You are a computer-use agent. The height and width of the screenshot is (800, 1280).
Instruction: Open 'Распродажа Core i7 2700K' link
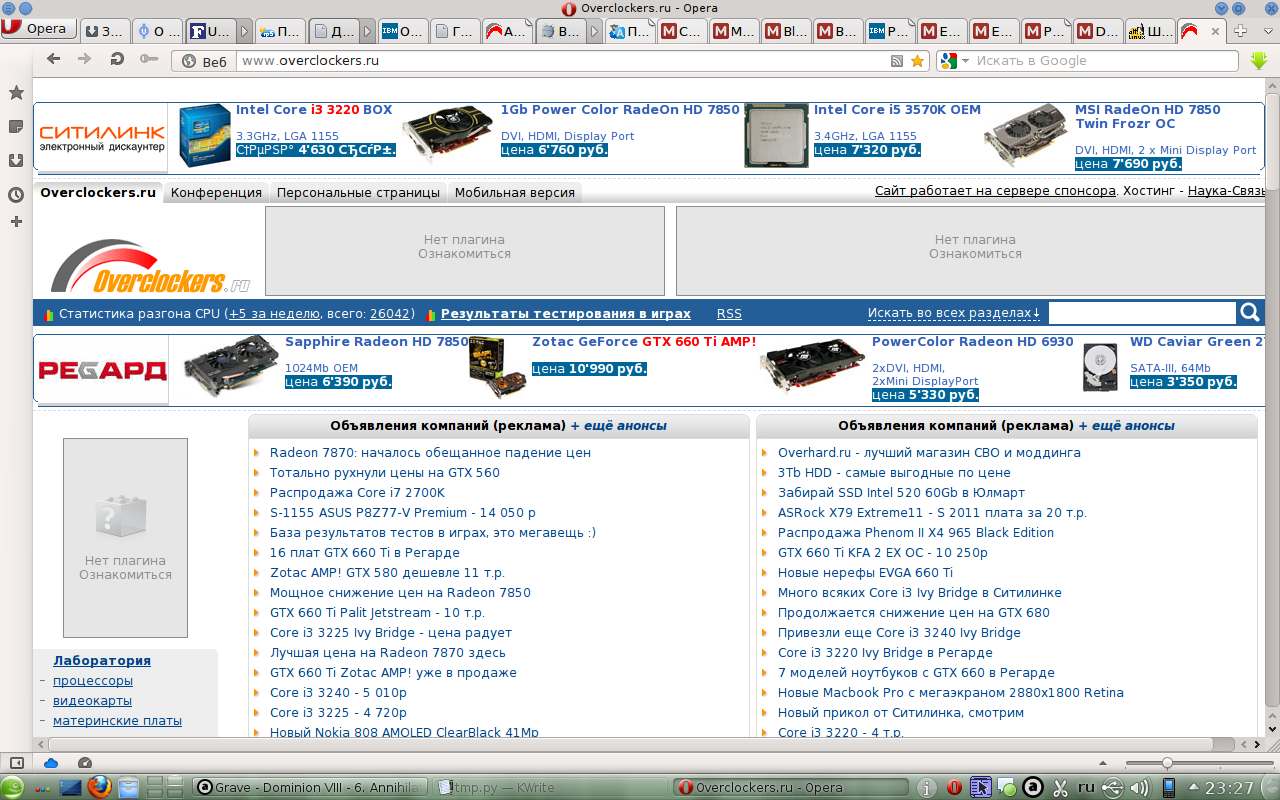tap(357, 492)
